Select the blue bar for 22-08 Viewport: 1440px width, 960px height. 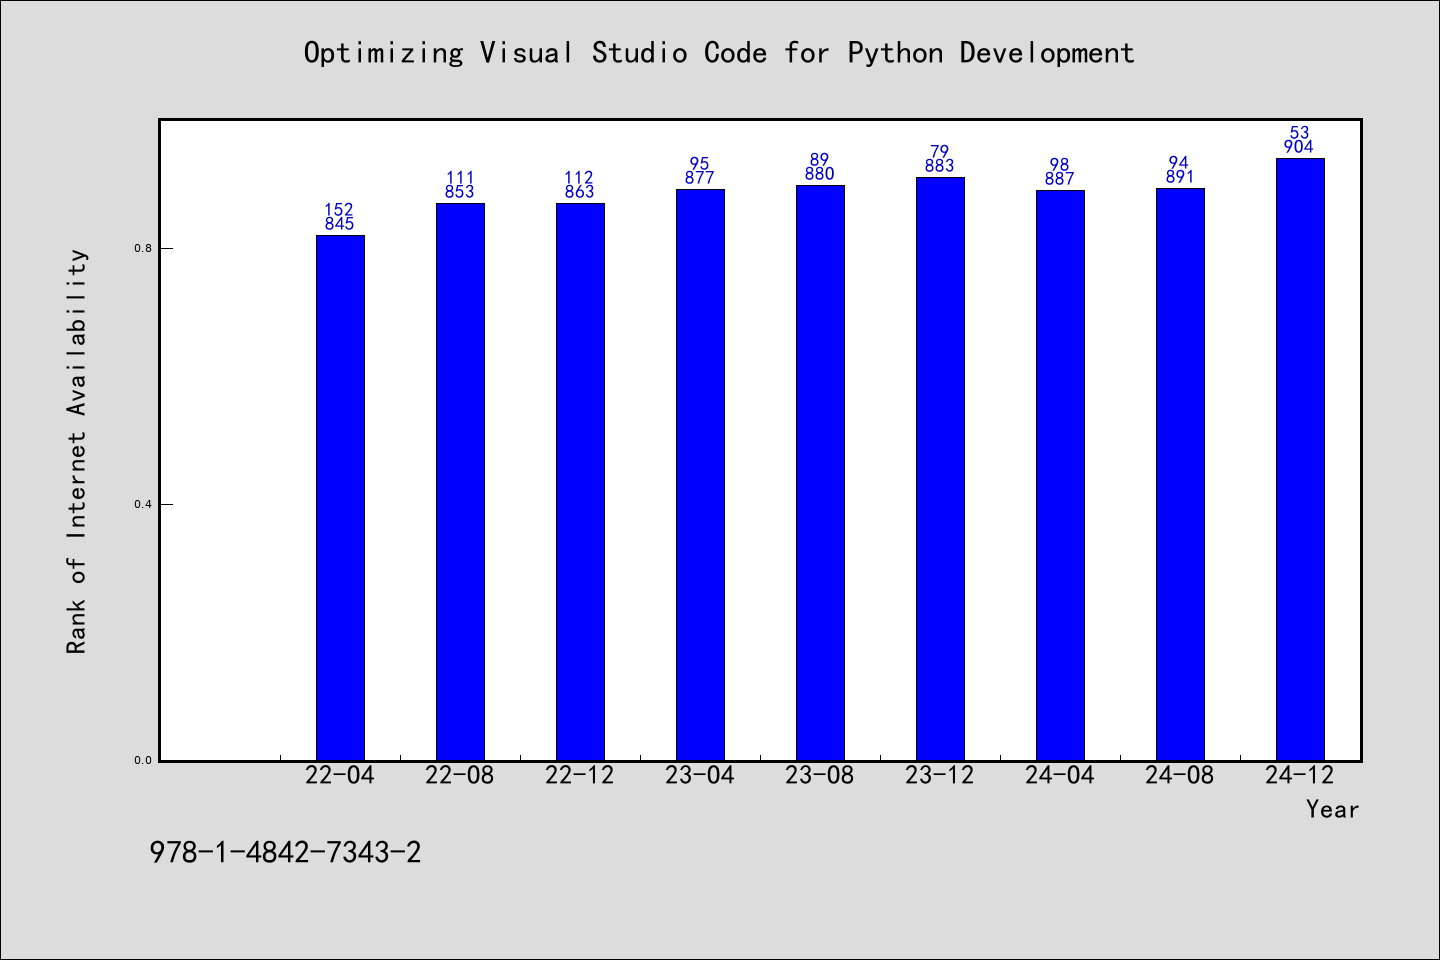tap(460, 482)
